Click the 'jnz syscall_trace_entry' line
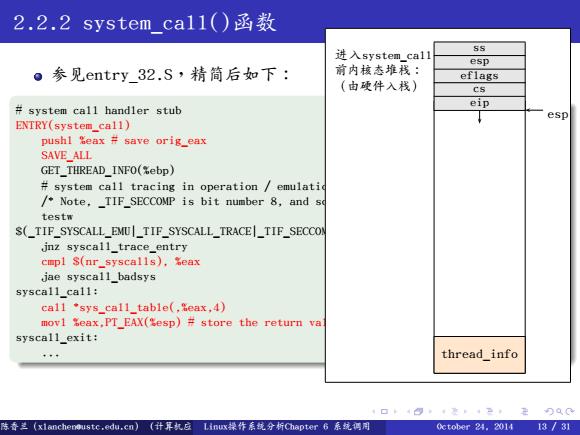 point(114,247)
